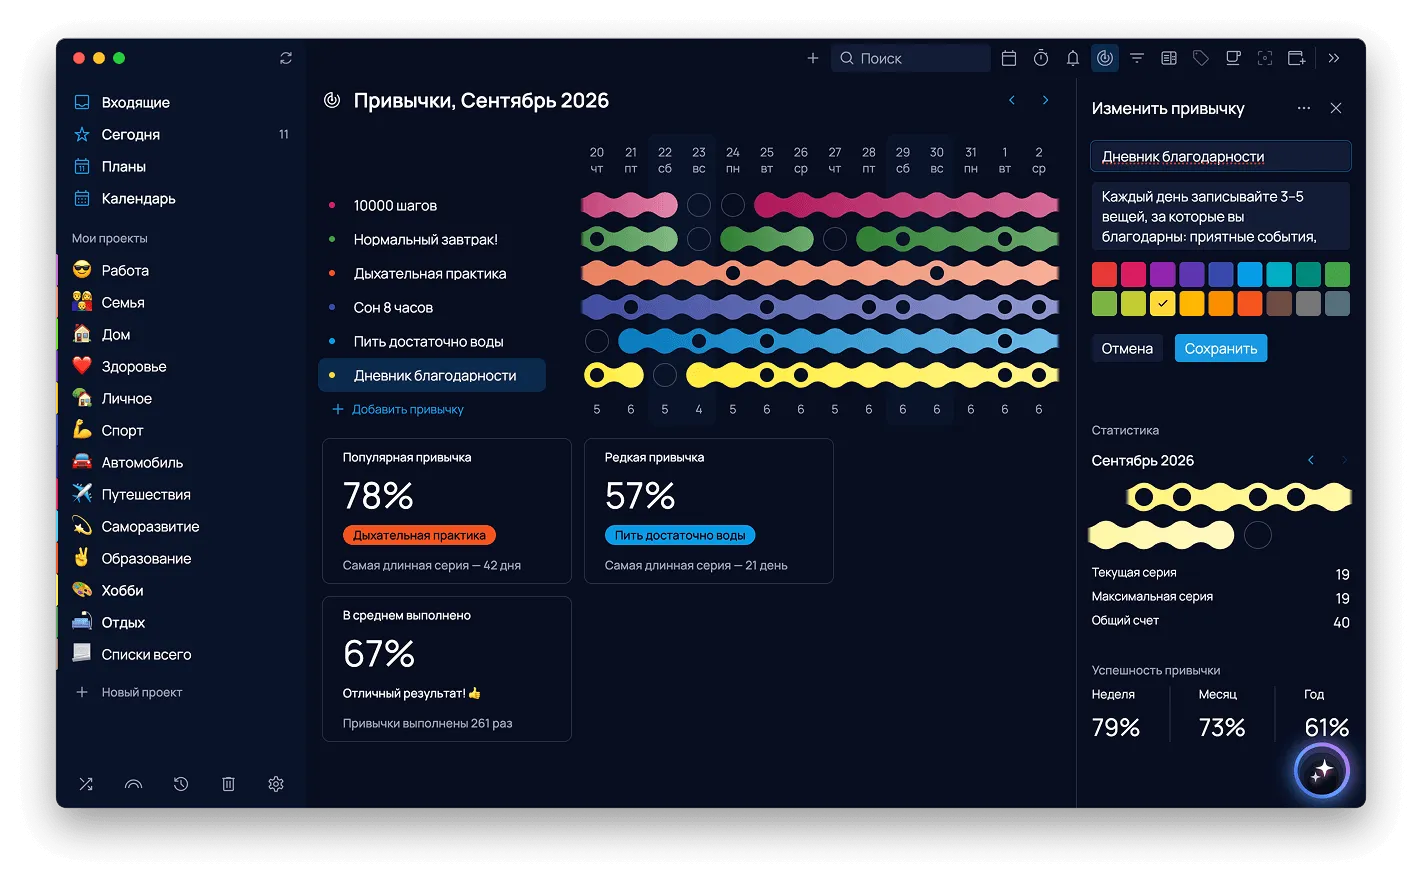
Task: Open the timer stopwatch icon in toolbar
Action: tap(1041, 58)
